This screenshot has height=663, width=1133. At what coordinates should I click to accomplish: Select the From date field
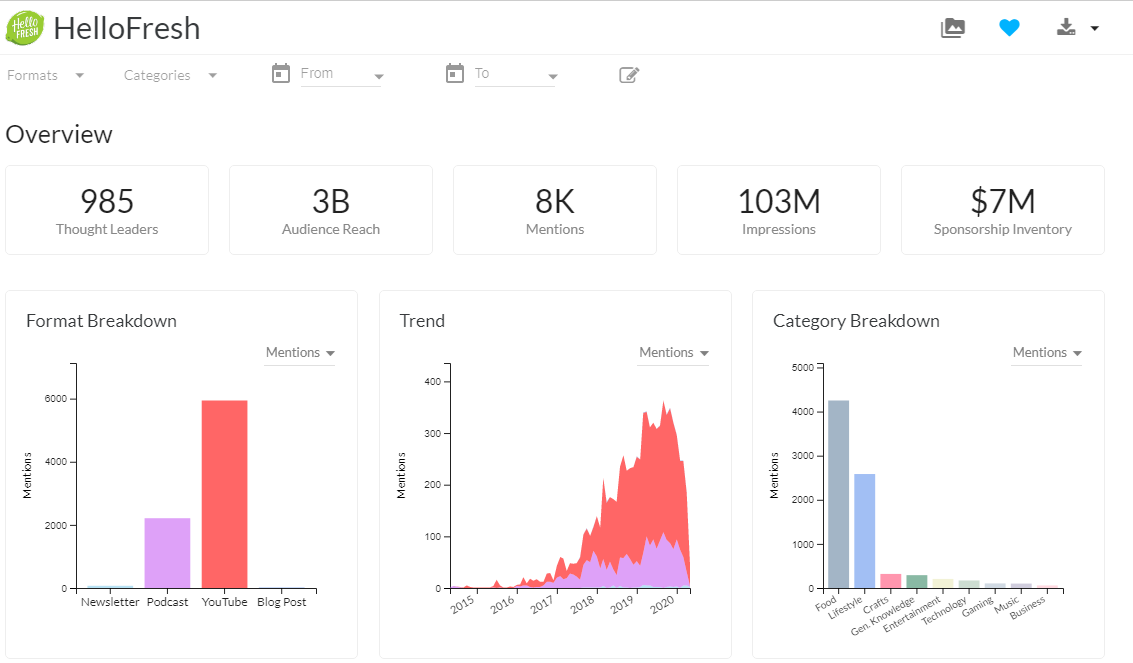341,74
